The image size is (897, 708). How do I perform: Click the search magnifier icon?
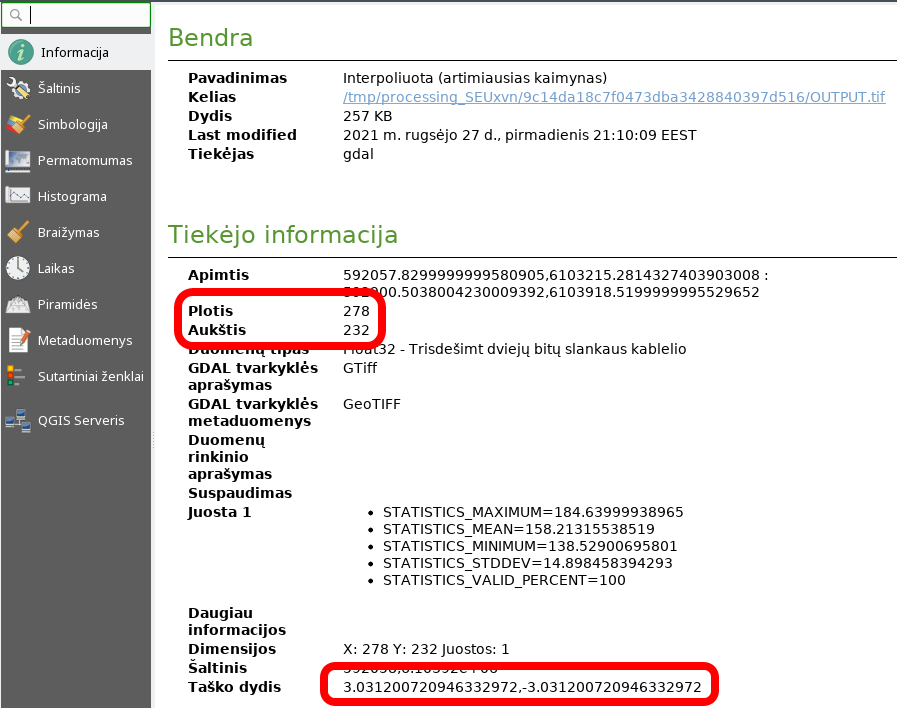pos(16,15)
